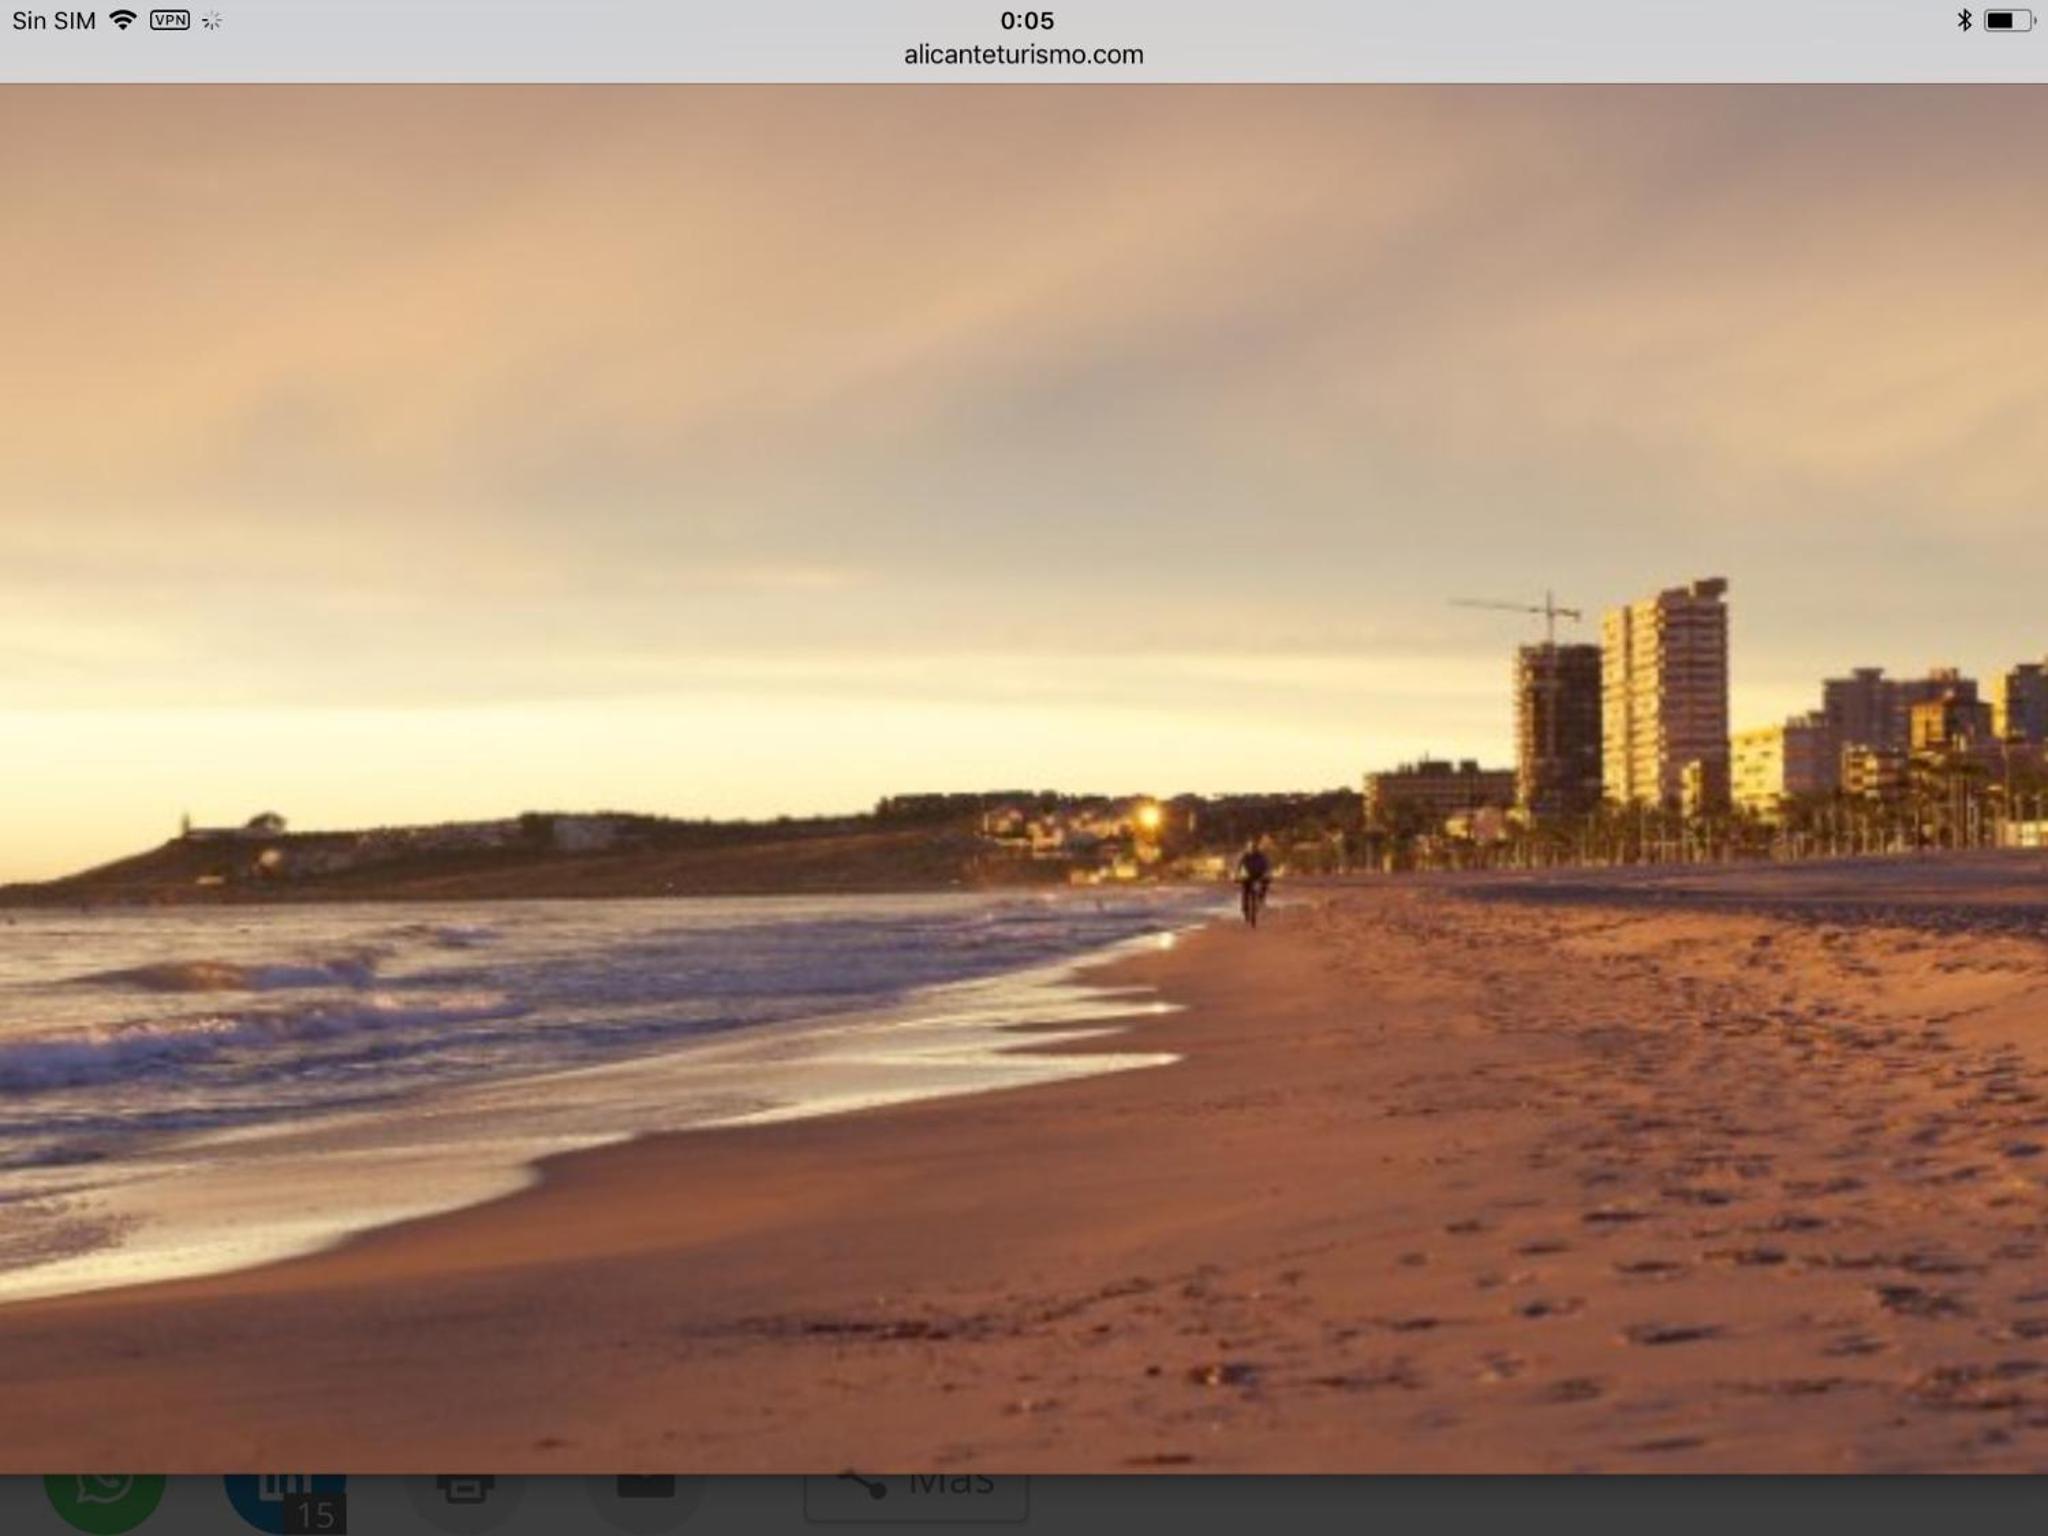Tap the alicanteturismo.com address text

(1023, 55)
